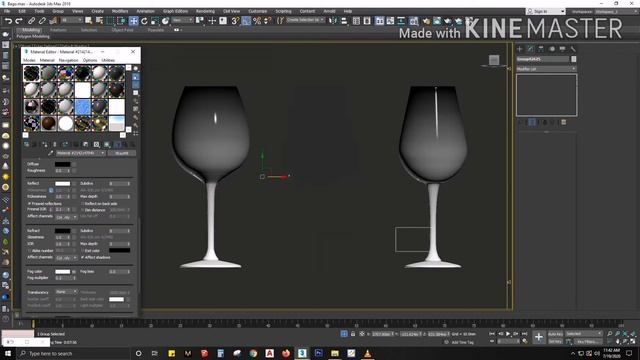The image size is (640, 360).
Task: Activate the Select and Scale tool
Action: tap(155, 21)
